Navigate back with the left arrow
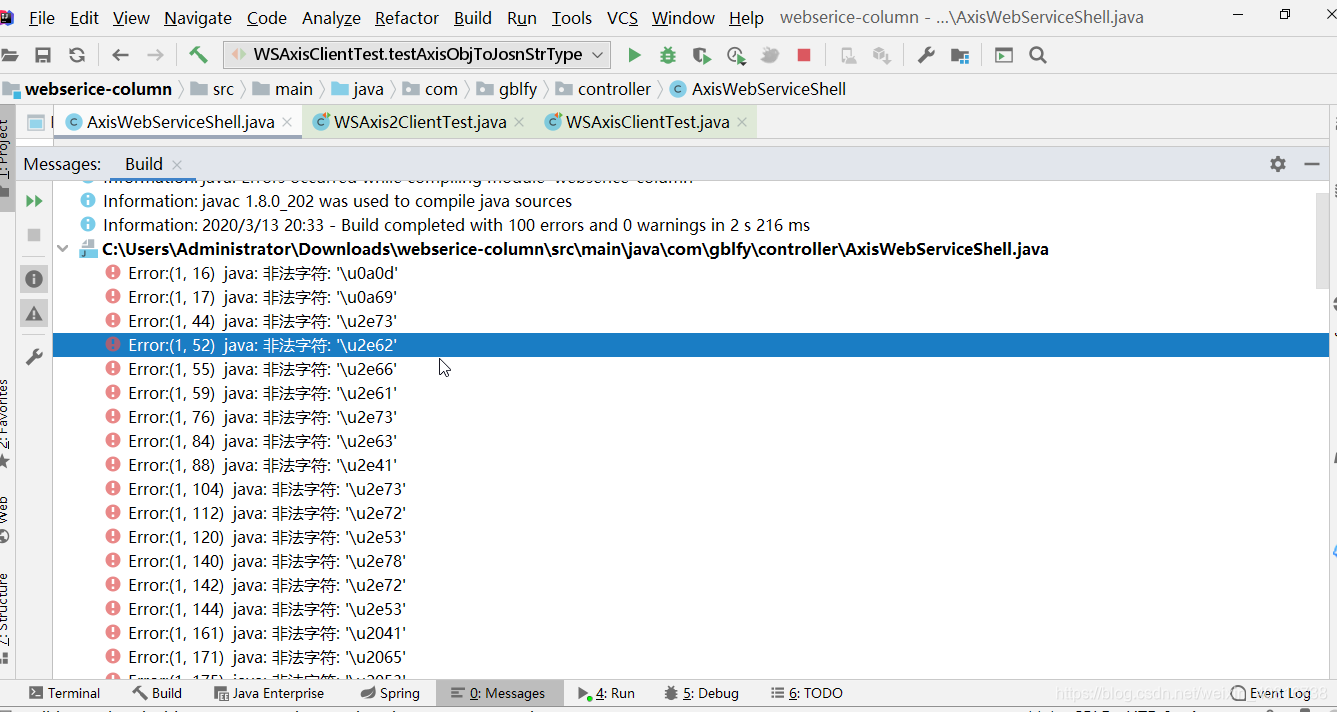Screen dimensions: 1337x712 121,55
